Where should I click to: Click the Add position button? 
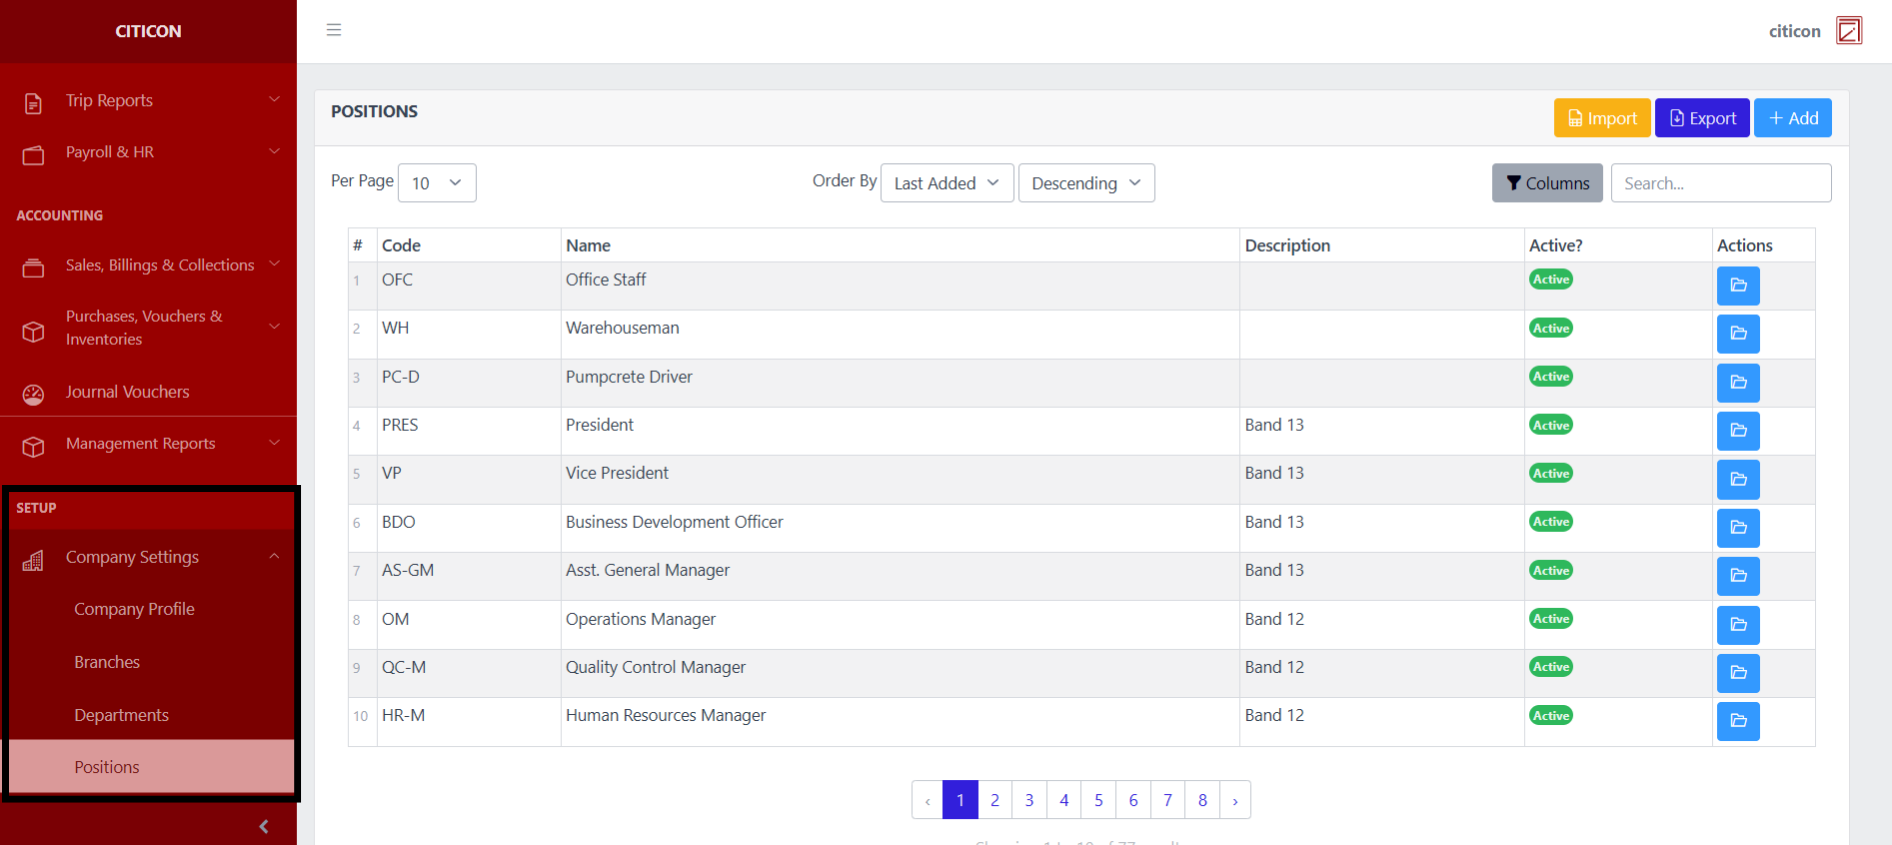1793,118
